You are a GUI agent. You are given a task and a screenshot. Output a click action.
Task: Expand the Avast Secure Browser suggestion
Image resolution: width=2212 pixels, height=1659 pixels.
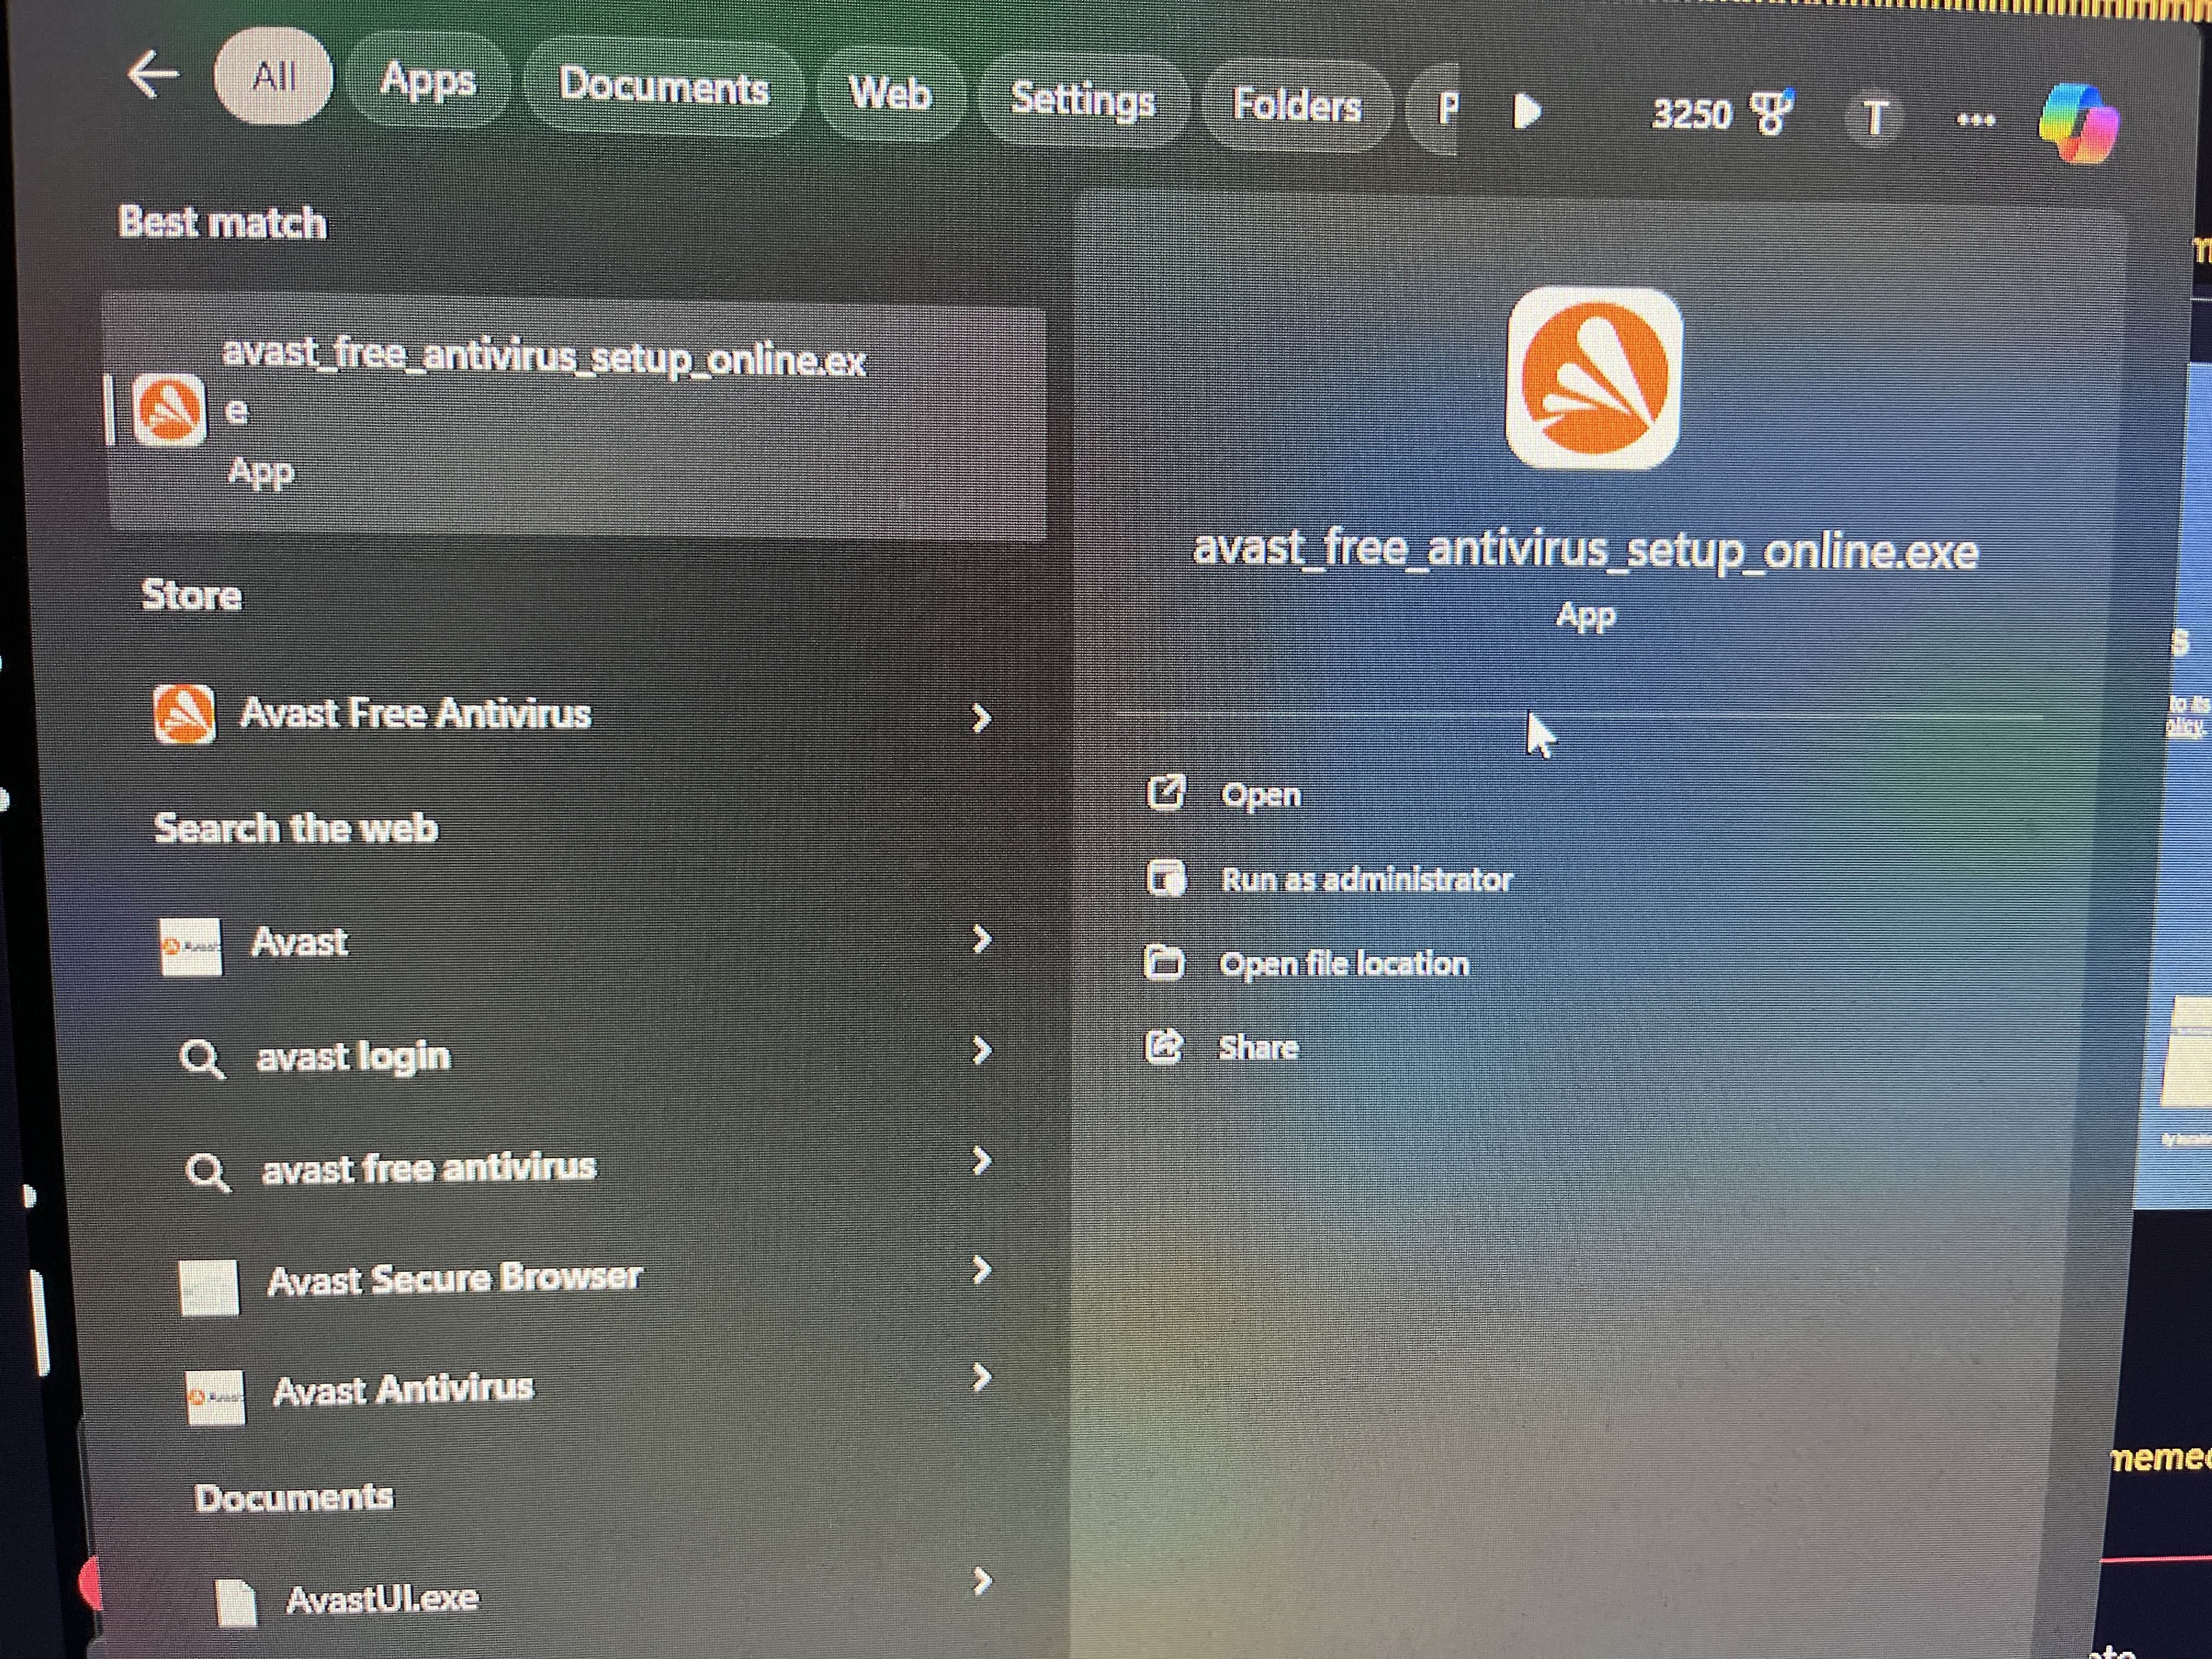pos(981,1270)
